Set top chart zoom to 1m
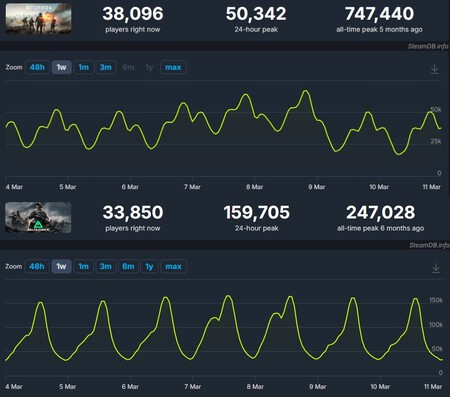 tap(83, 67)
